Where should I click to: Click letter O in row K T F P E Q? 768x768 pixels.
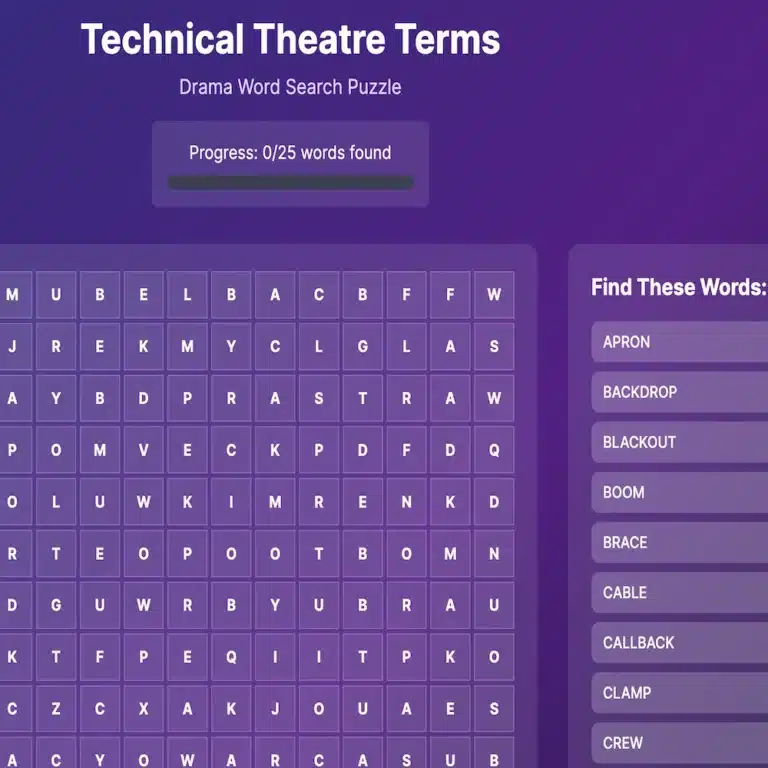494,657
